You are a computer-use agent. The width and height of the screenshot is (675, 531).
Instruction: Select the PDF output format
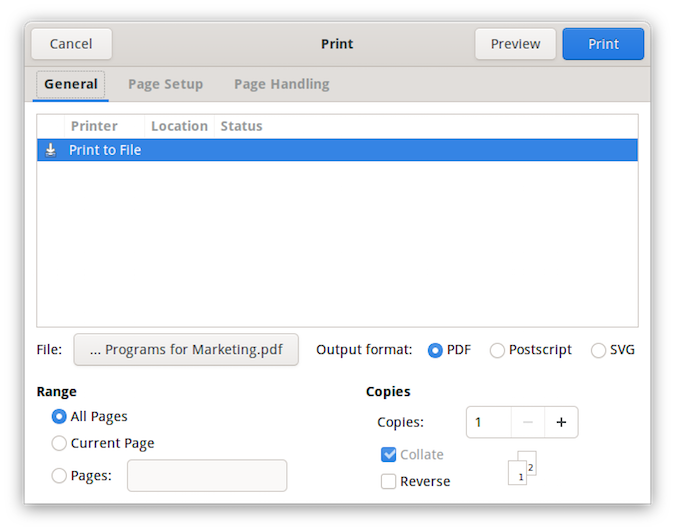pos(435,350)
